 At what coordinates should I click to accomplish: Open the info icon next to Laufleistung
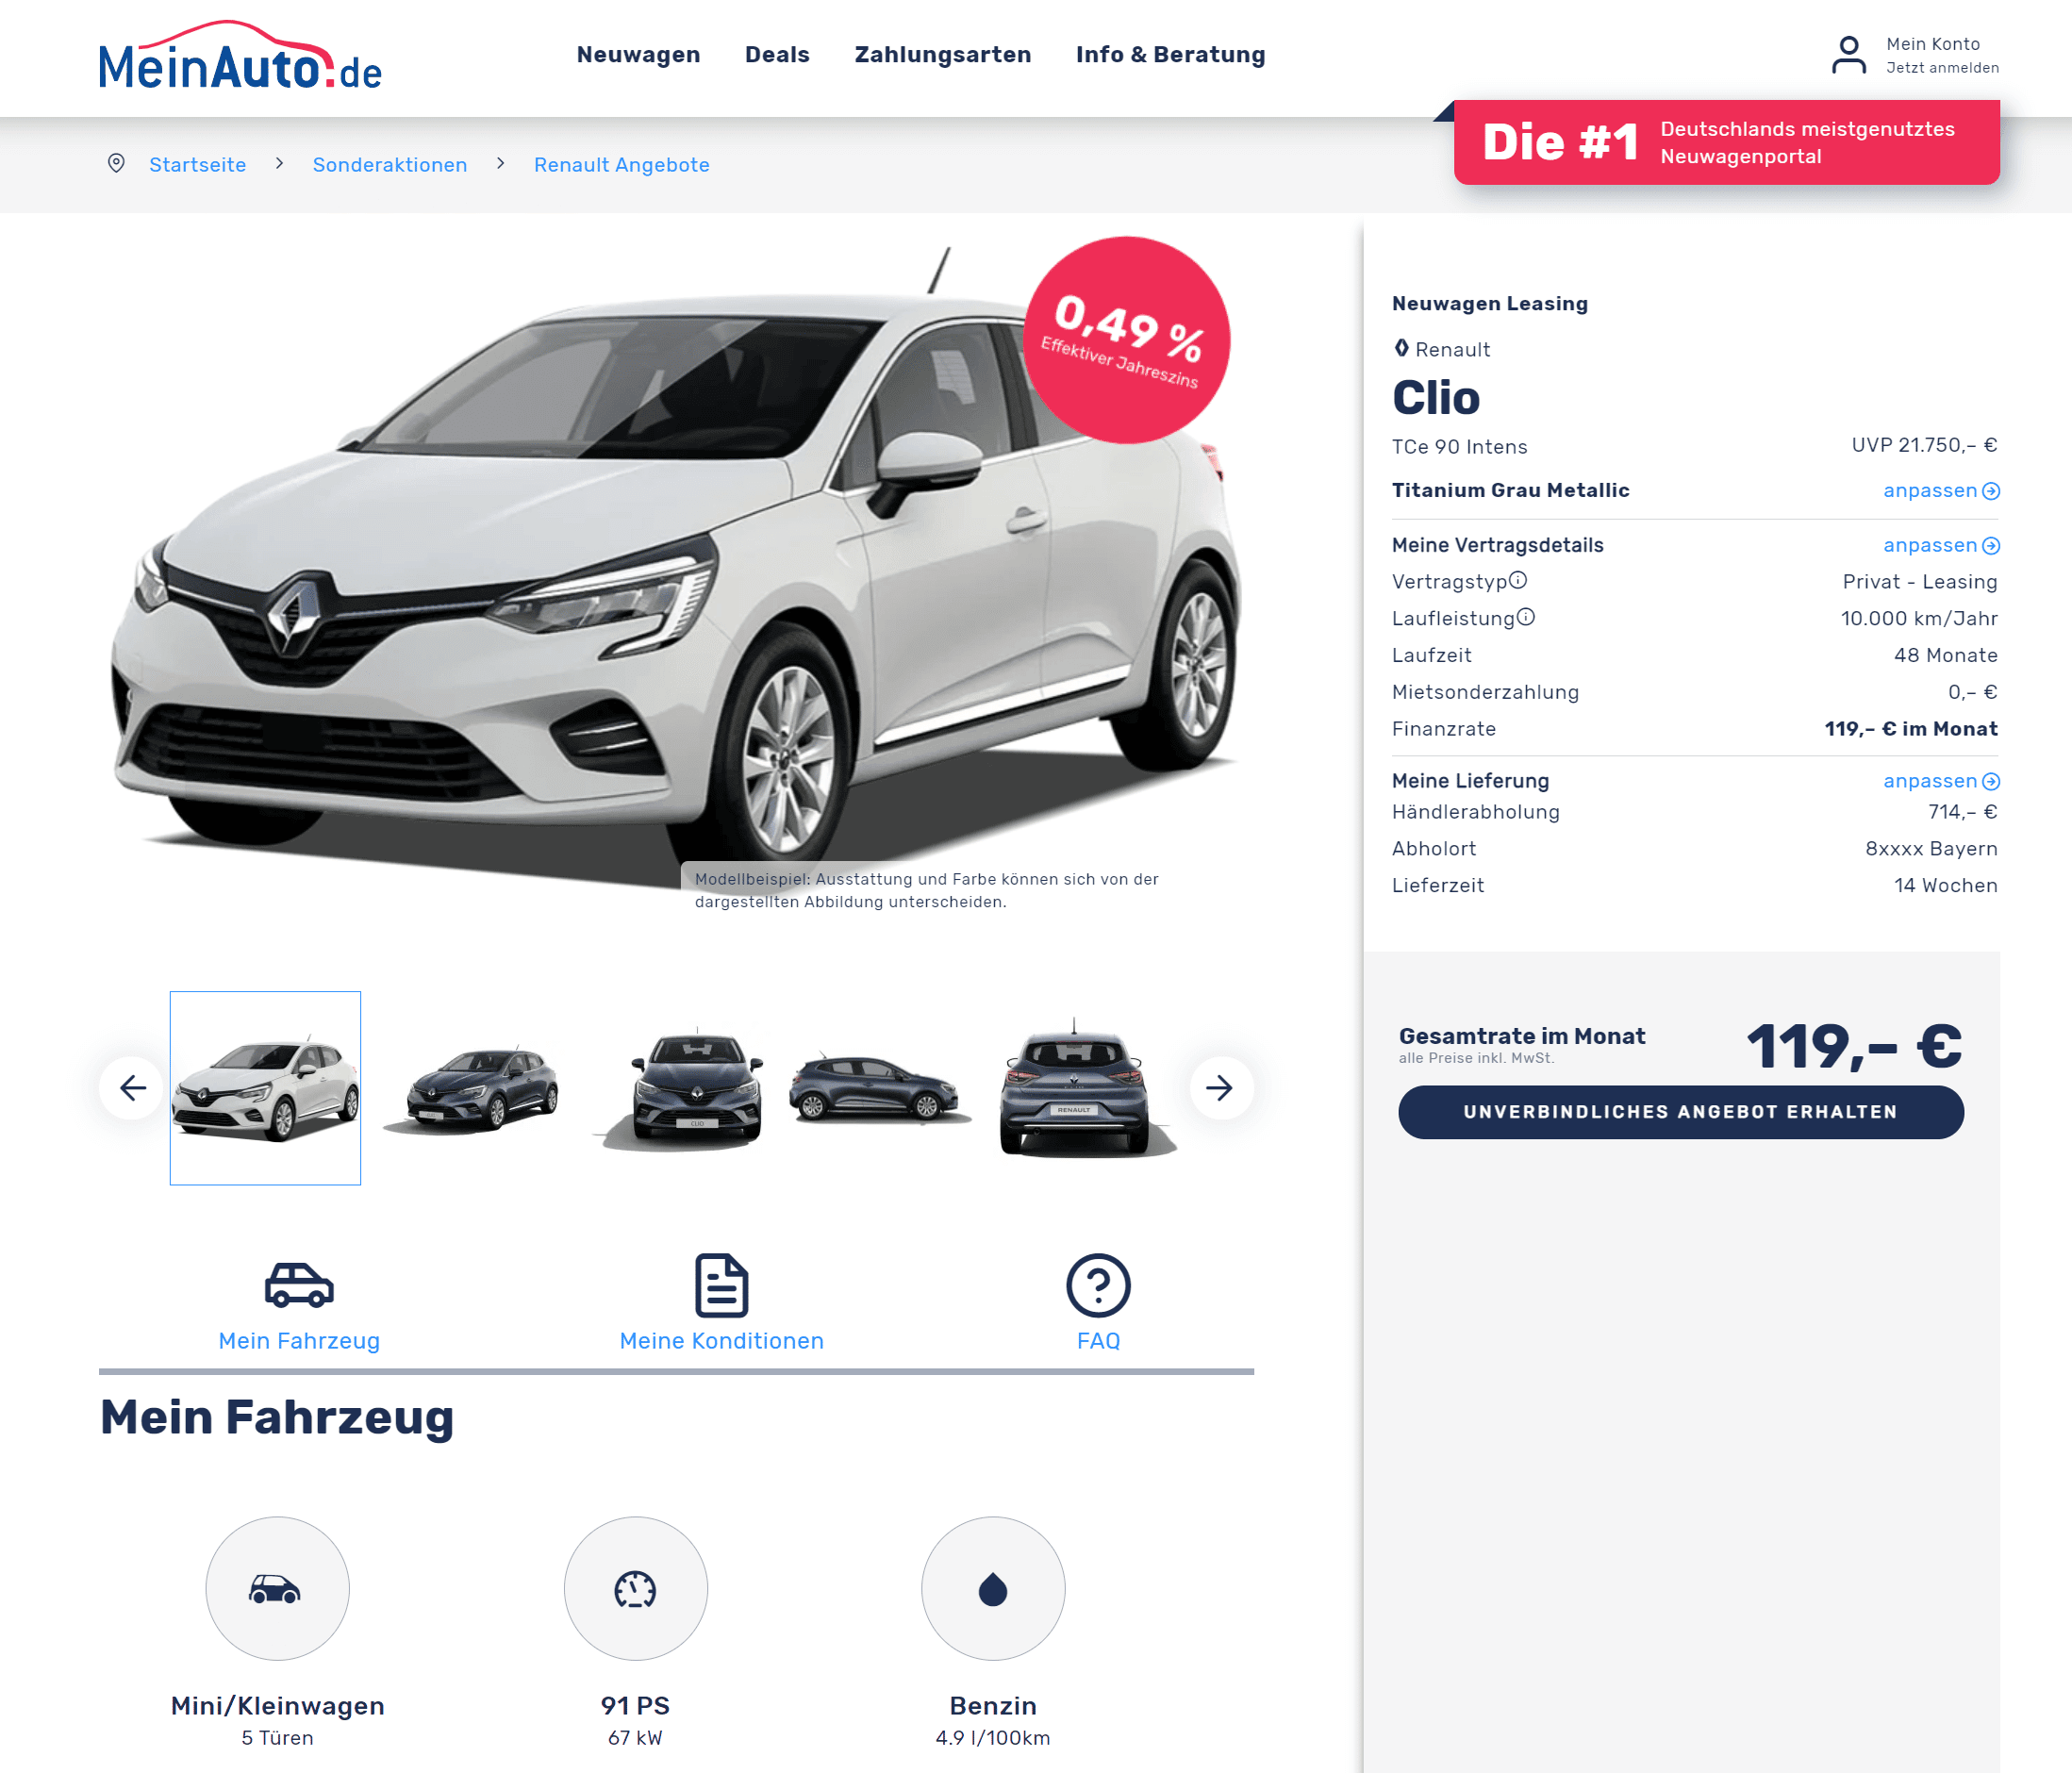[x=1526, y=617]
